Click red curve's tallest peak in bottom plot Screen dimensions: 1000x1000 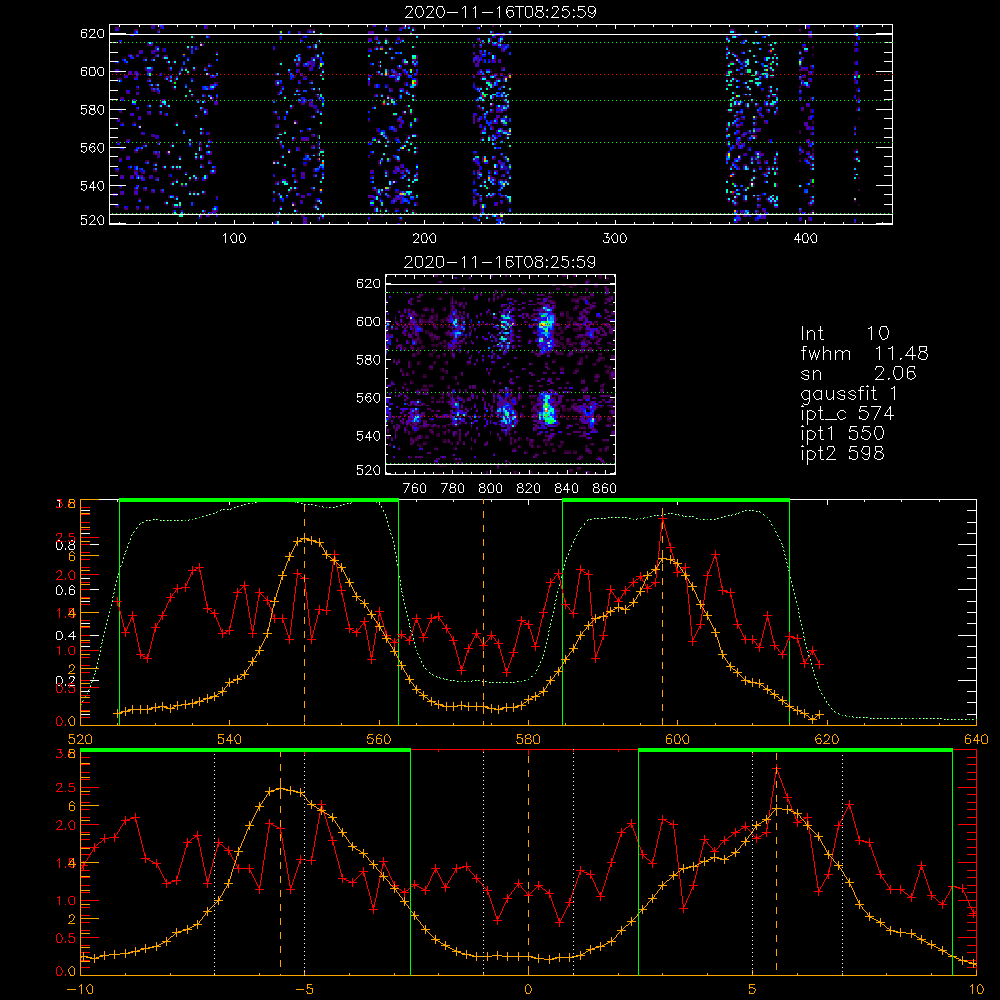click(x=776, y=769)
